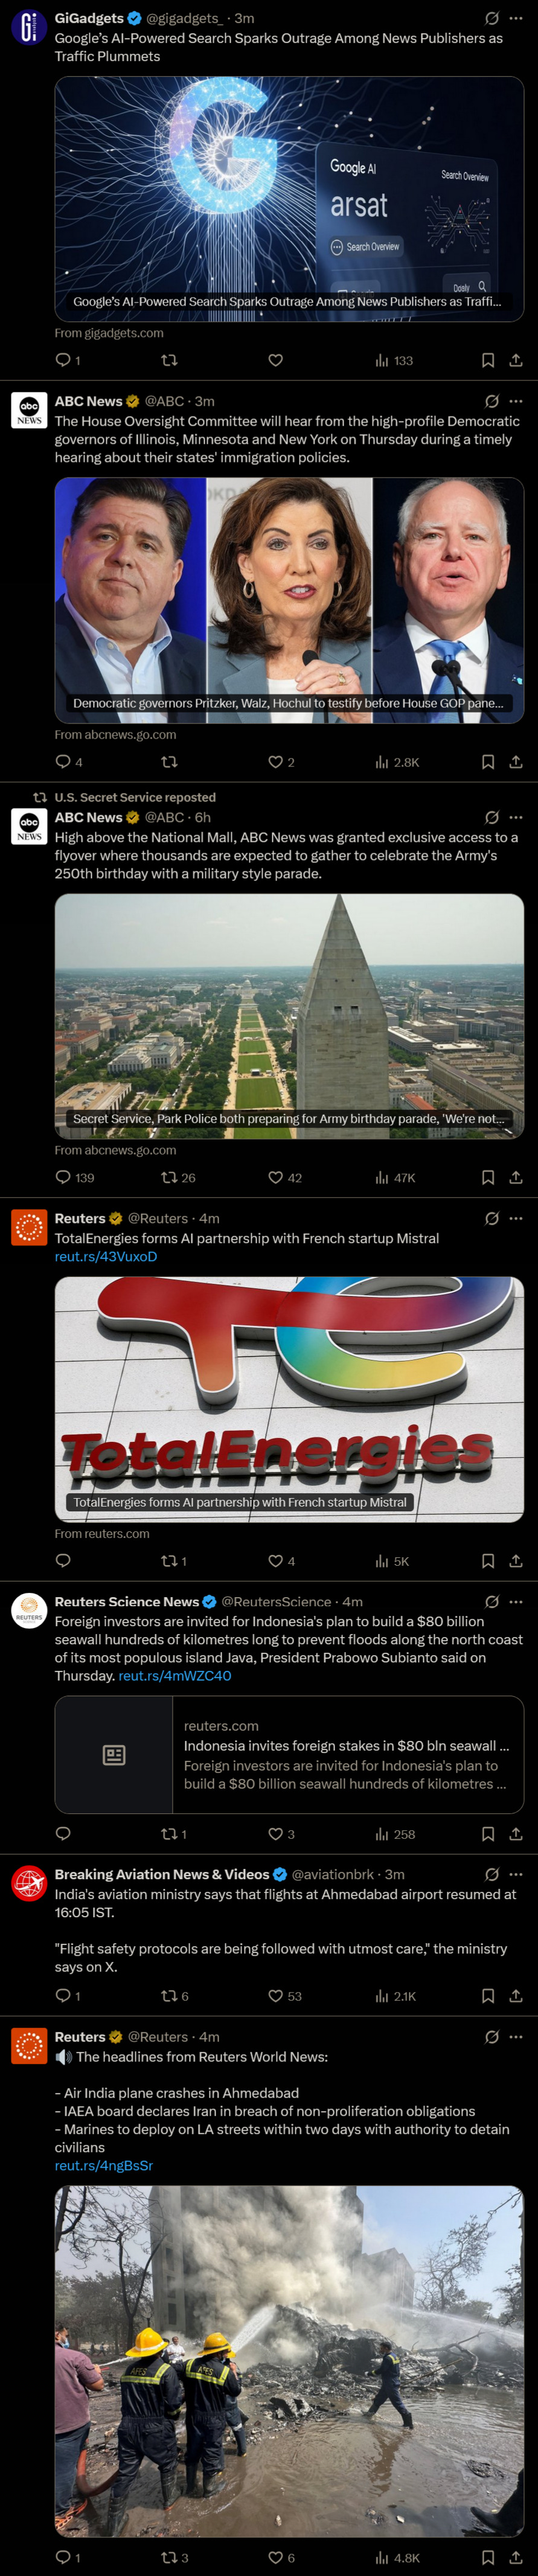This screenshot has width=538, height=2576.
Task: Like the Reuters World News headlines post
Action: (282, 2557)
